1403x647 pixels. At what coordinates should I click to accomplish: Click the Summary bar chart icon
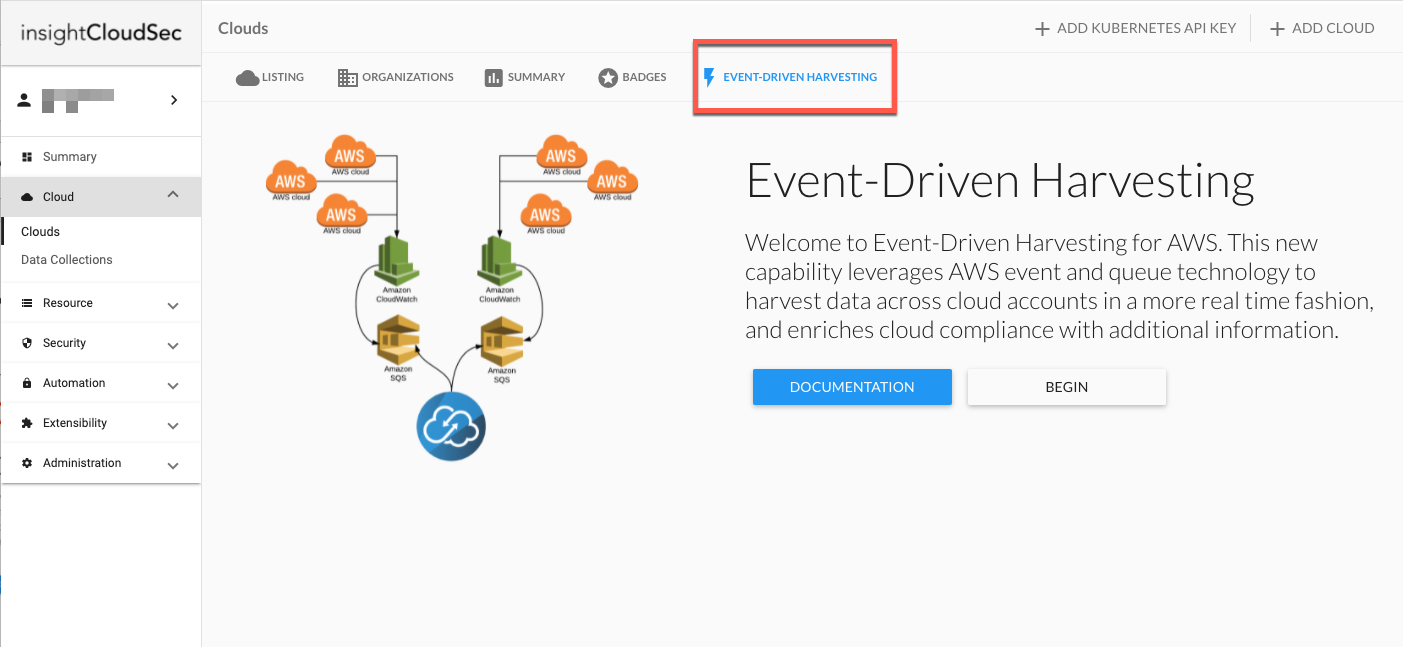click(x=493, y=78)
